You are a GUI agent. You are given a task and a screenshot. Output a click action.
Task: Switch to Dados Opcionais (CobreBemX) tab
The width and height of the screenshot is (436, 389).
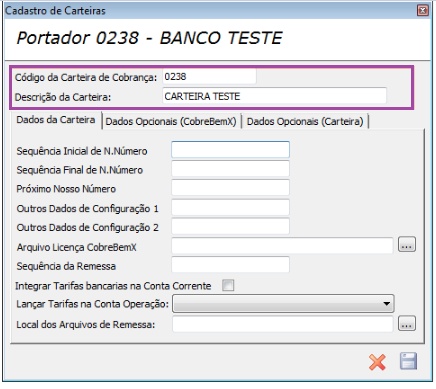coord(171,121)
